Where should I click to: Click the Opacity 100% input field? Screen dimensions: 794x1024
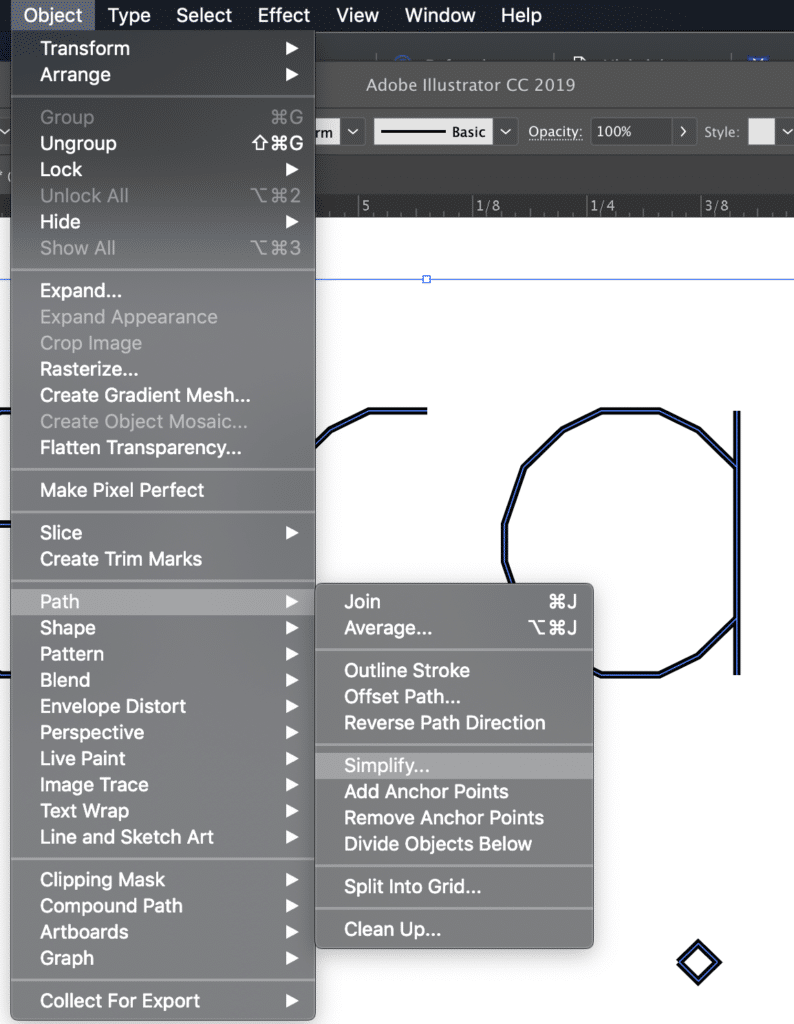coord(631,132)
